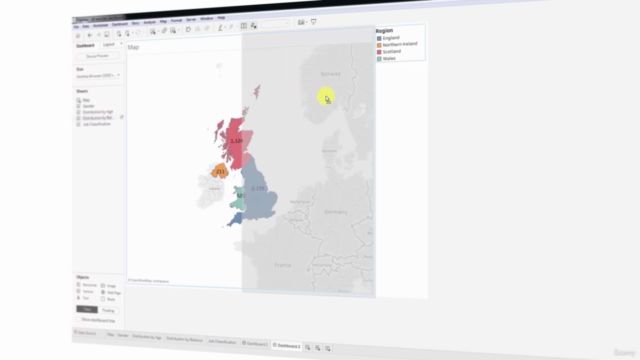Open the Job Classification sheet tab at bottom
640x360 pixels.
(222, 342)
